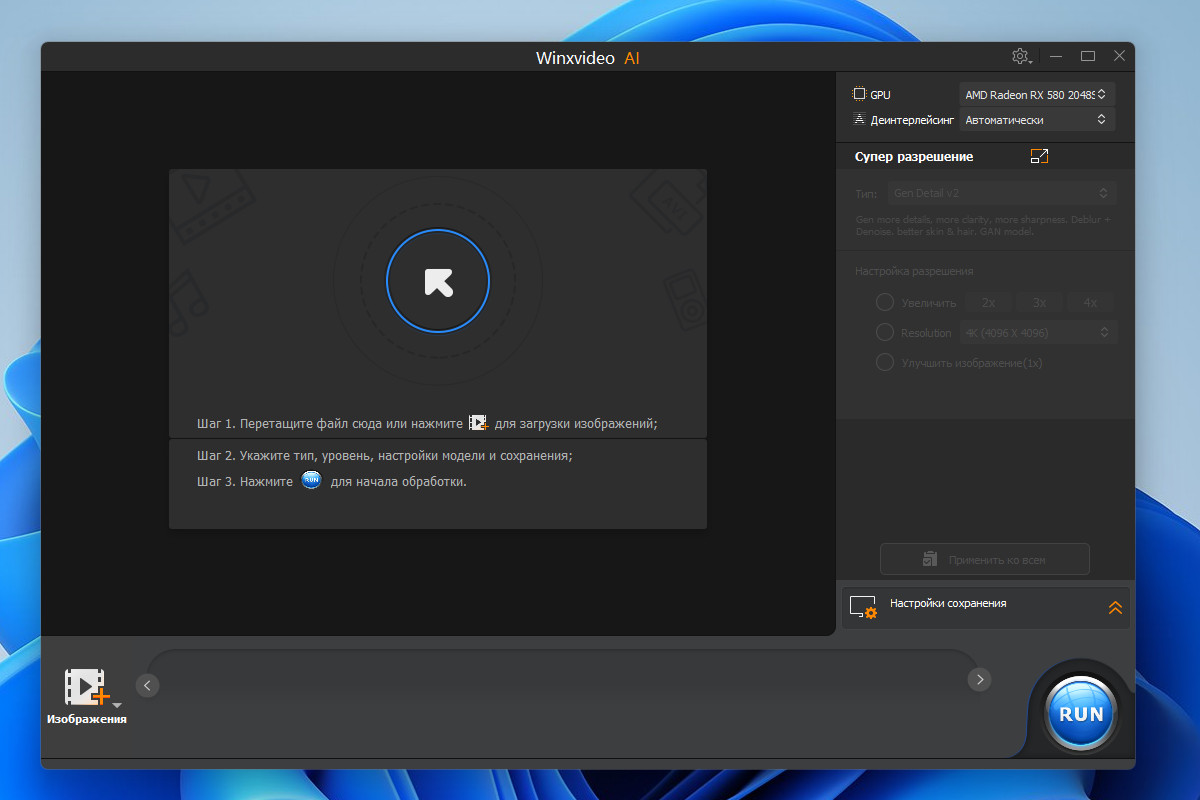Choose the 2x upscale option
This screenshot has height=800, width=1200.
(988, 302)
